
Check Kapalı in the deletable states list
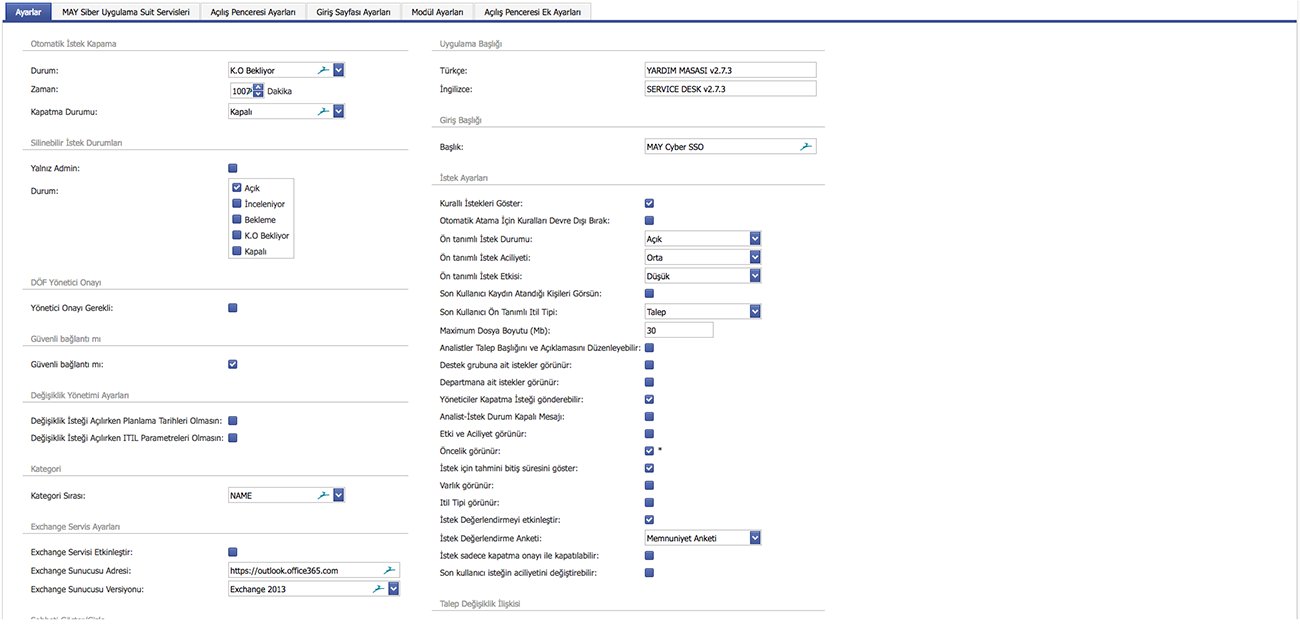[x=237, y=251]
